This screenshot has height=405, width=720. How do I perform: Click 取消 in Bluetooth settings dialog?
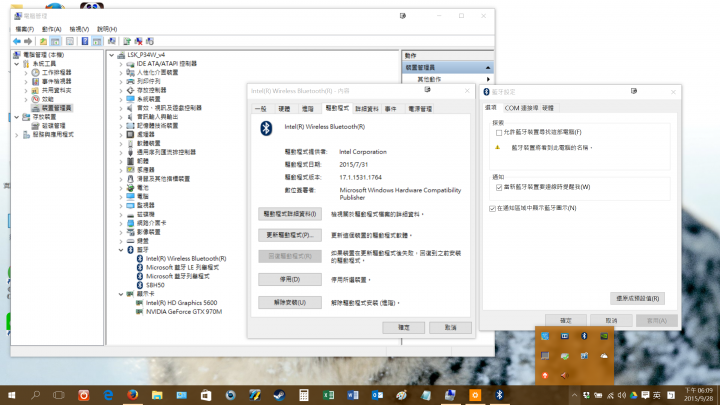click(611, 321)
